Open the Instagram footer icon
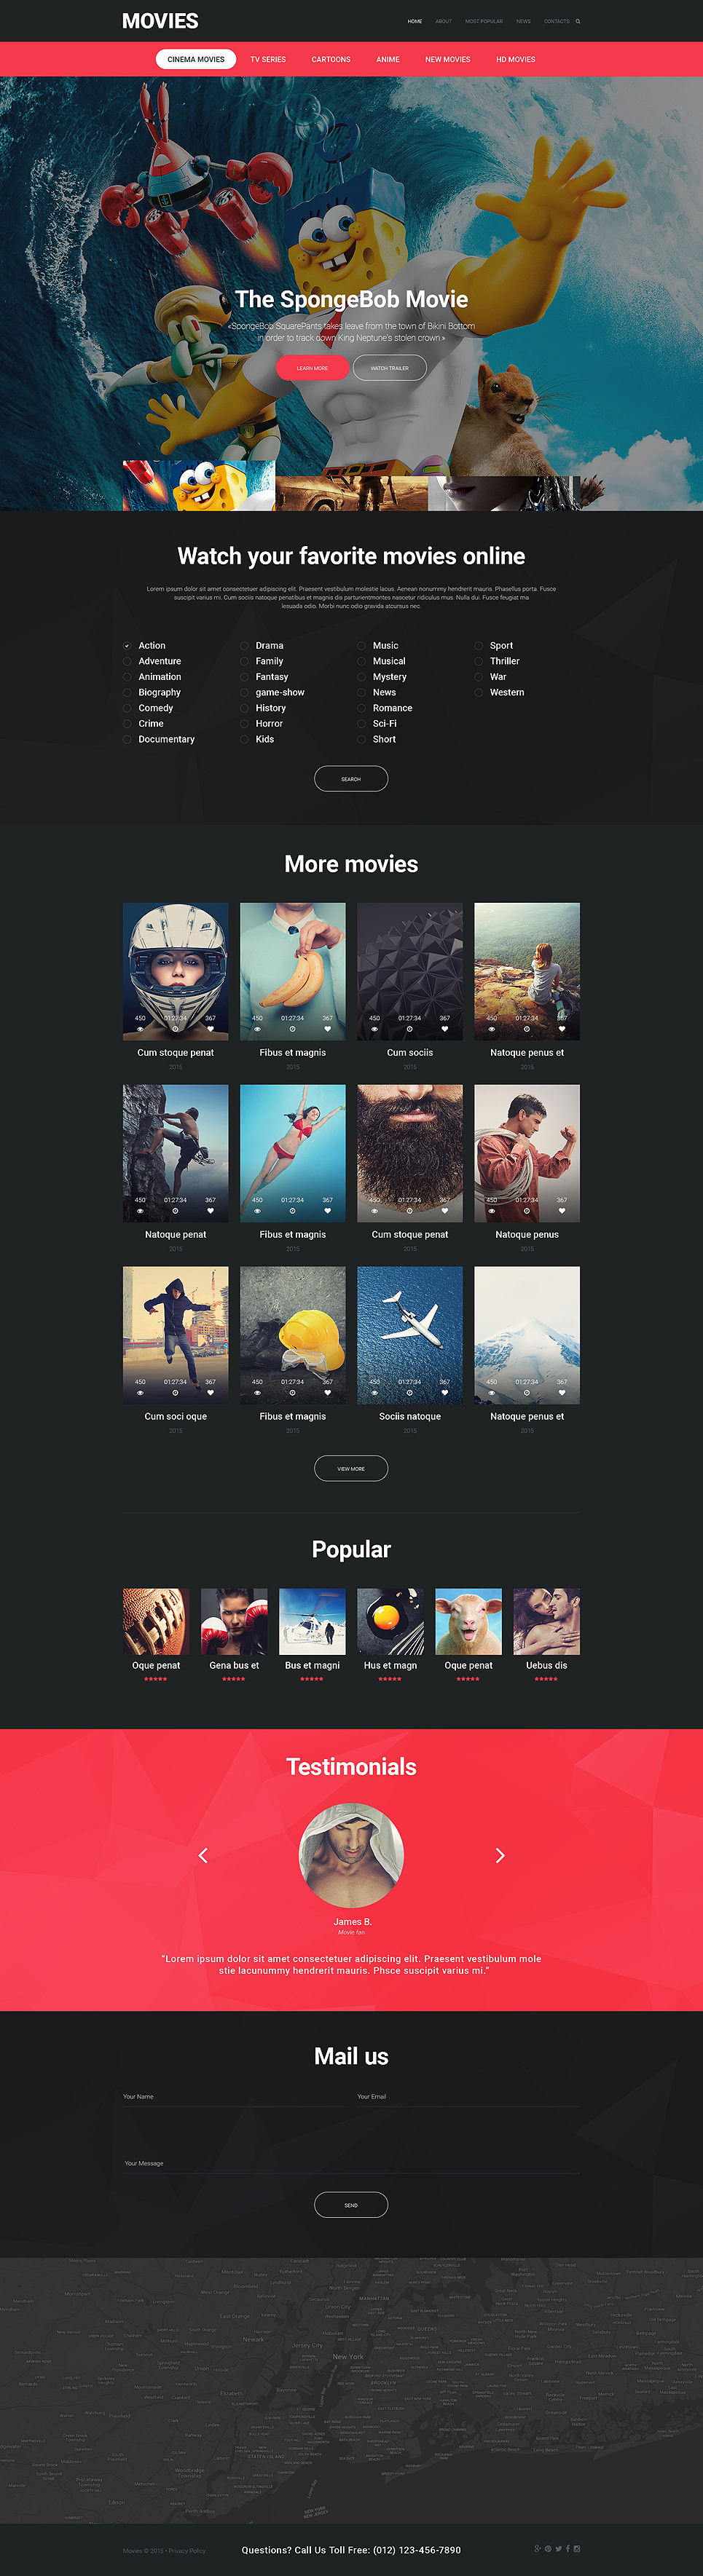 point(576,2549)
